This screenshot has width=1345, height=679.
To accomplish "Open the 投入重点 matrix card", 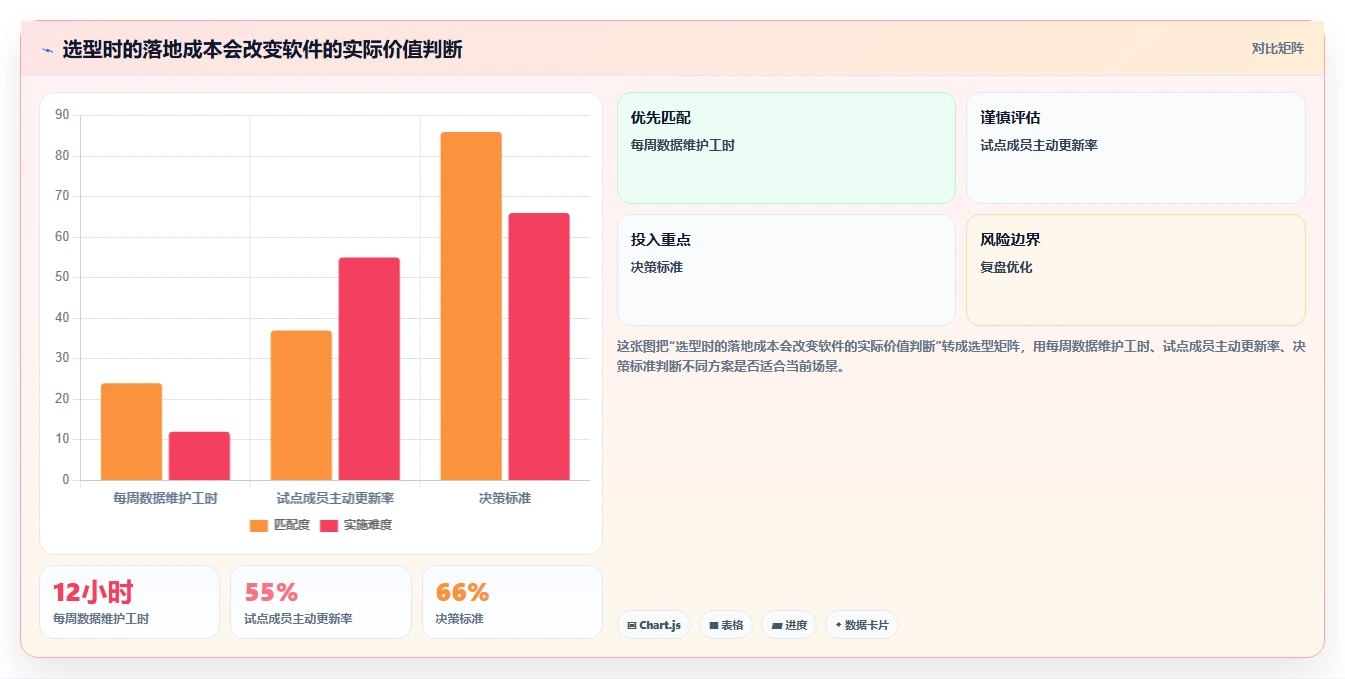I will click(x=786, y=270).
